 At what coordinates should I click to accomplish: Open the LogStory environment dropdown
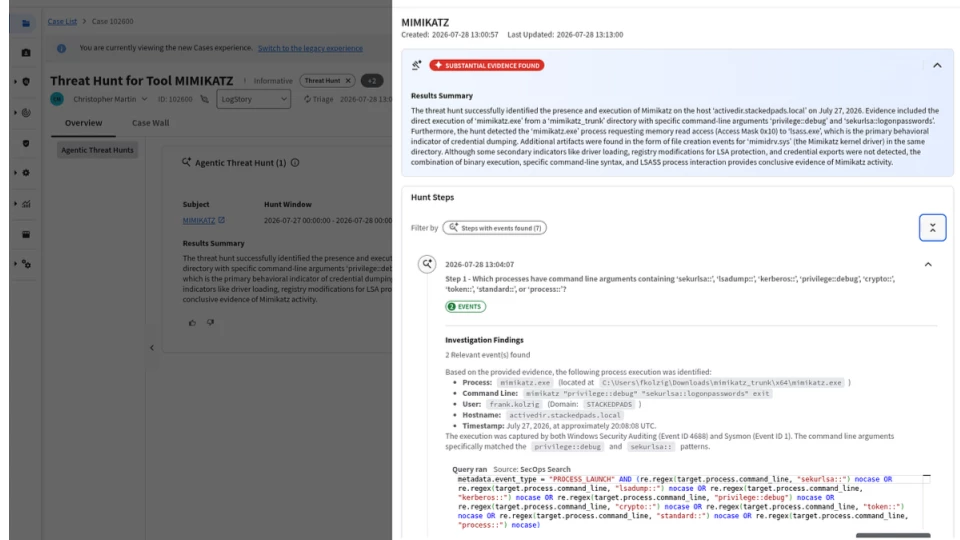coord(253,99)
